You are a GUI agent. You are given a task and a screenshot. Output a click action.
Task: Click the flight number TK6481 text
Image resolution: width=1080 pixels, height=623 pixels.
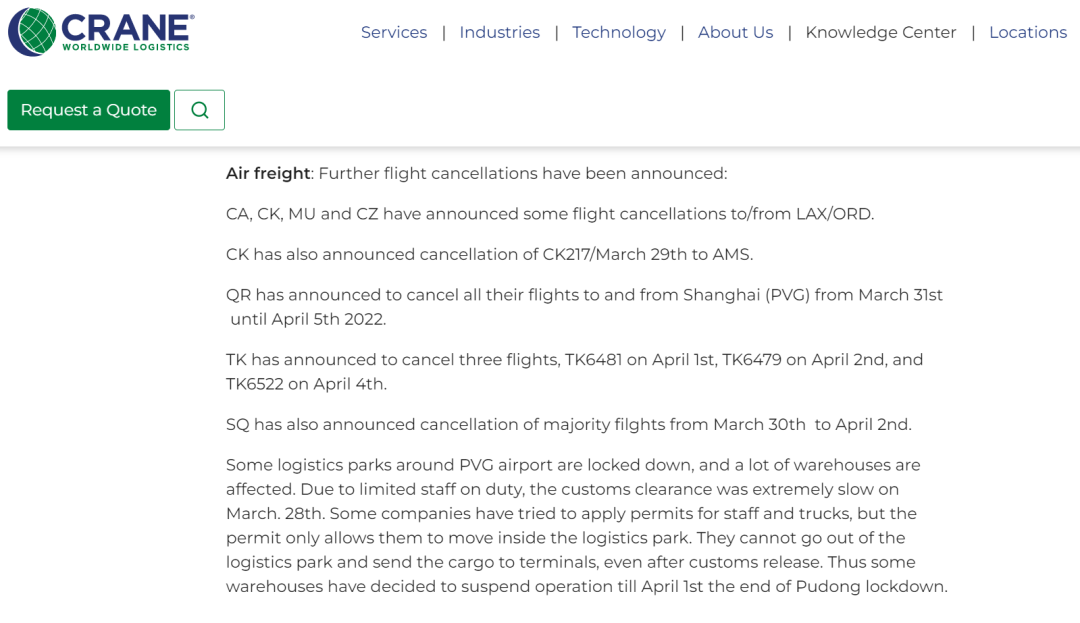point(594,359)
